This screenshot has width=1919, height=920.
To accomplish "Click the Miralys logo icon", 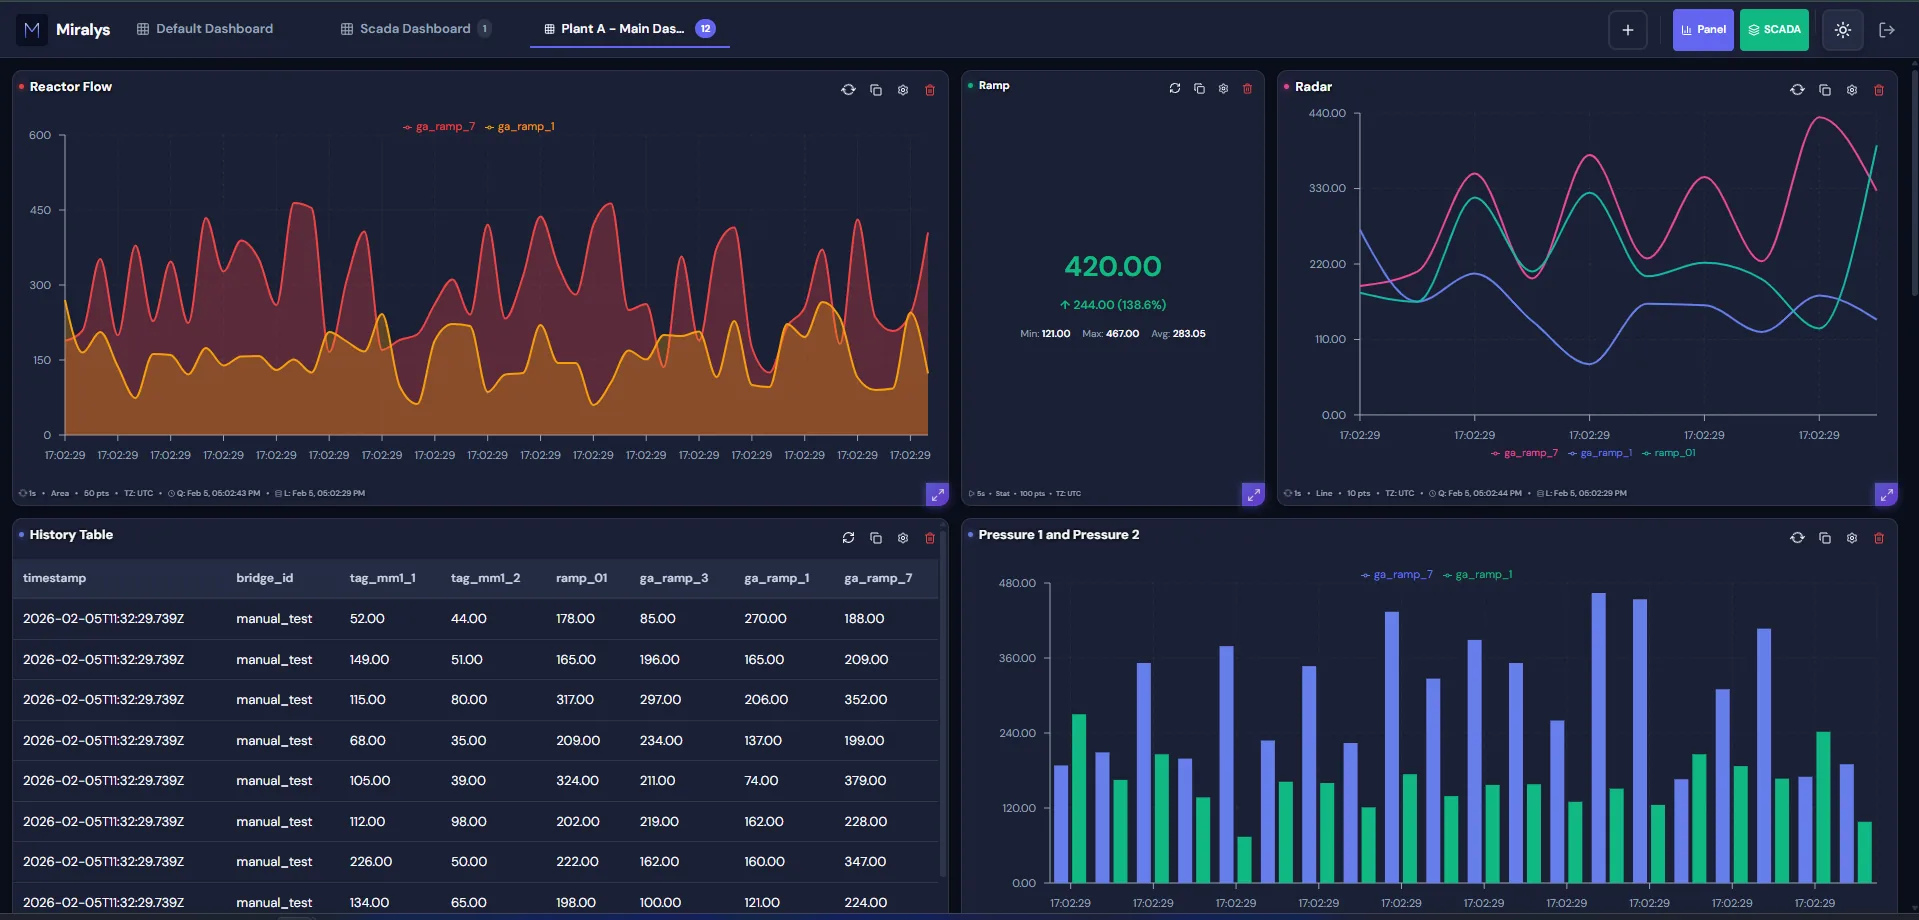I will click(x=32, y=30).
